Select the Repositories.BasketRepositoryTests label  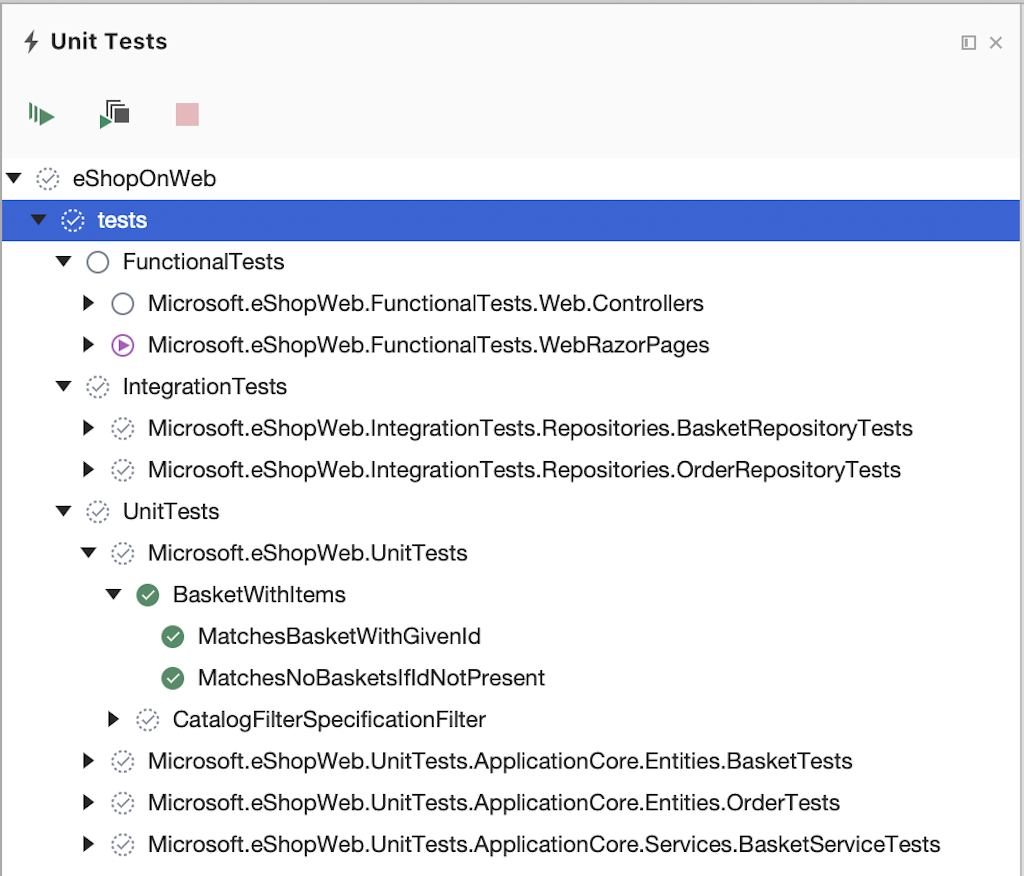(x=530, y=429)
